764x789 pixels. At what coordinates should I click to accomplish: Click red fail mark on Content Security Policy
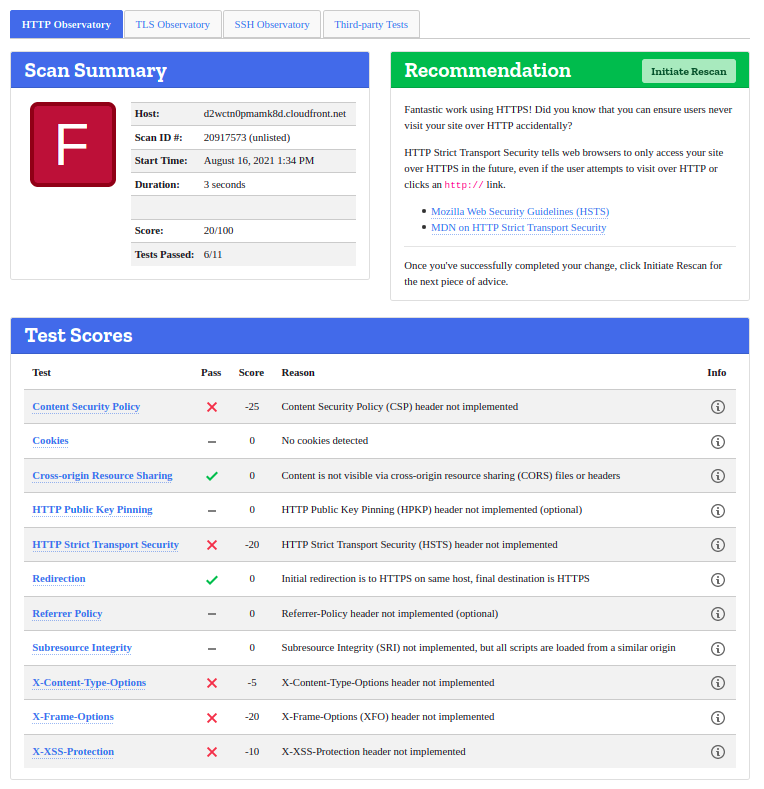coord(212,407)
